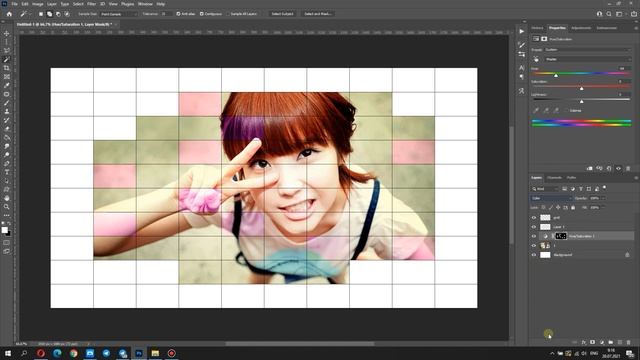Choose Subtract from selection mode icon
640x360 pixels.
58,14
